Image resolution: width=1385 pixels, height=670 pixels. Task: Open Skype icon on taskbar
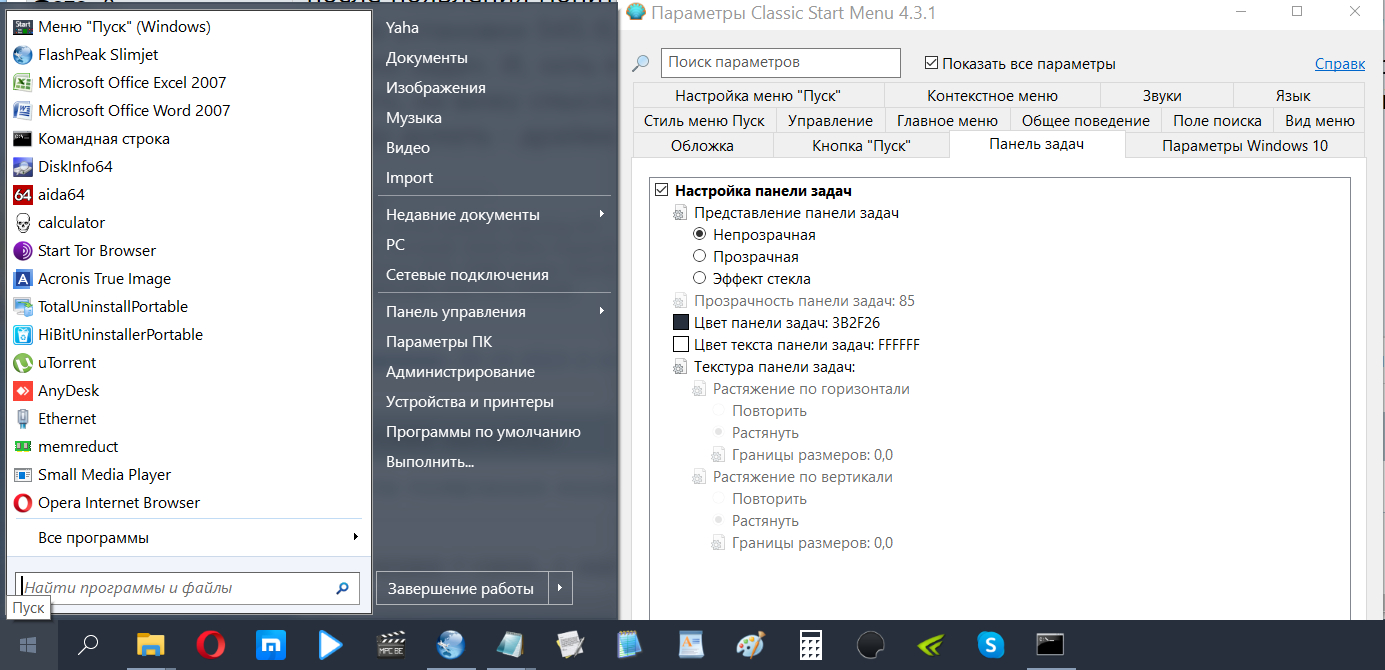[990, 645]
